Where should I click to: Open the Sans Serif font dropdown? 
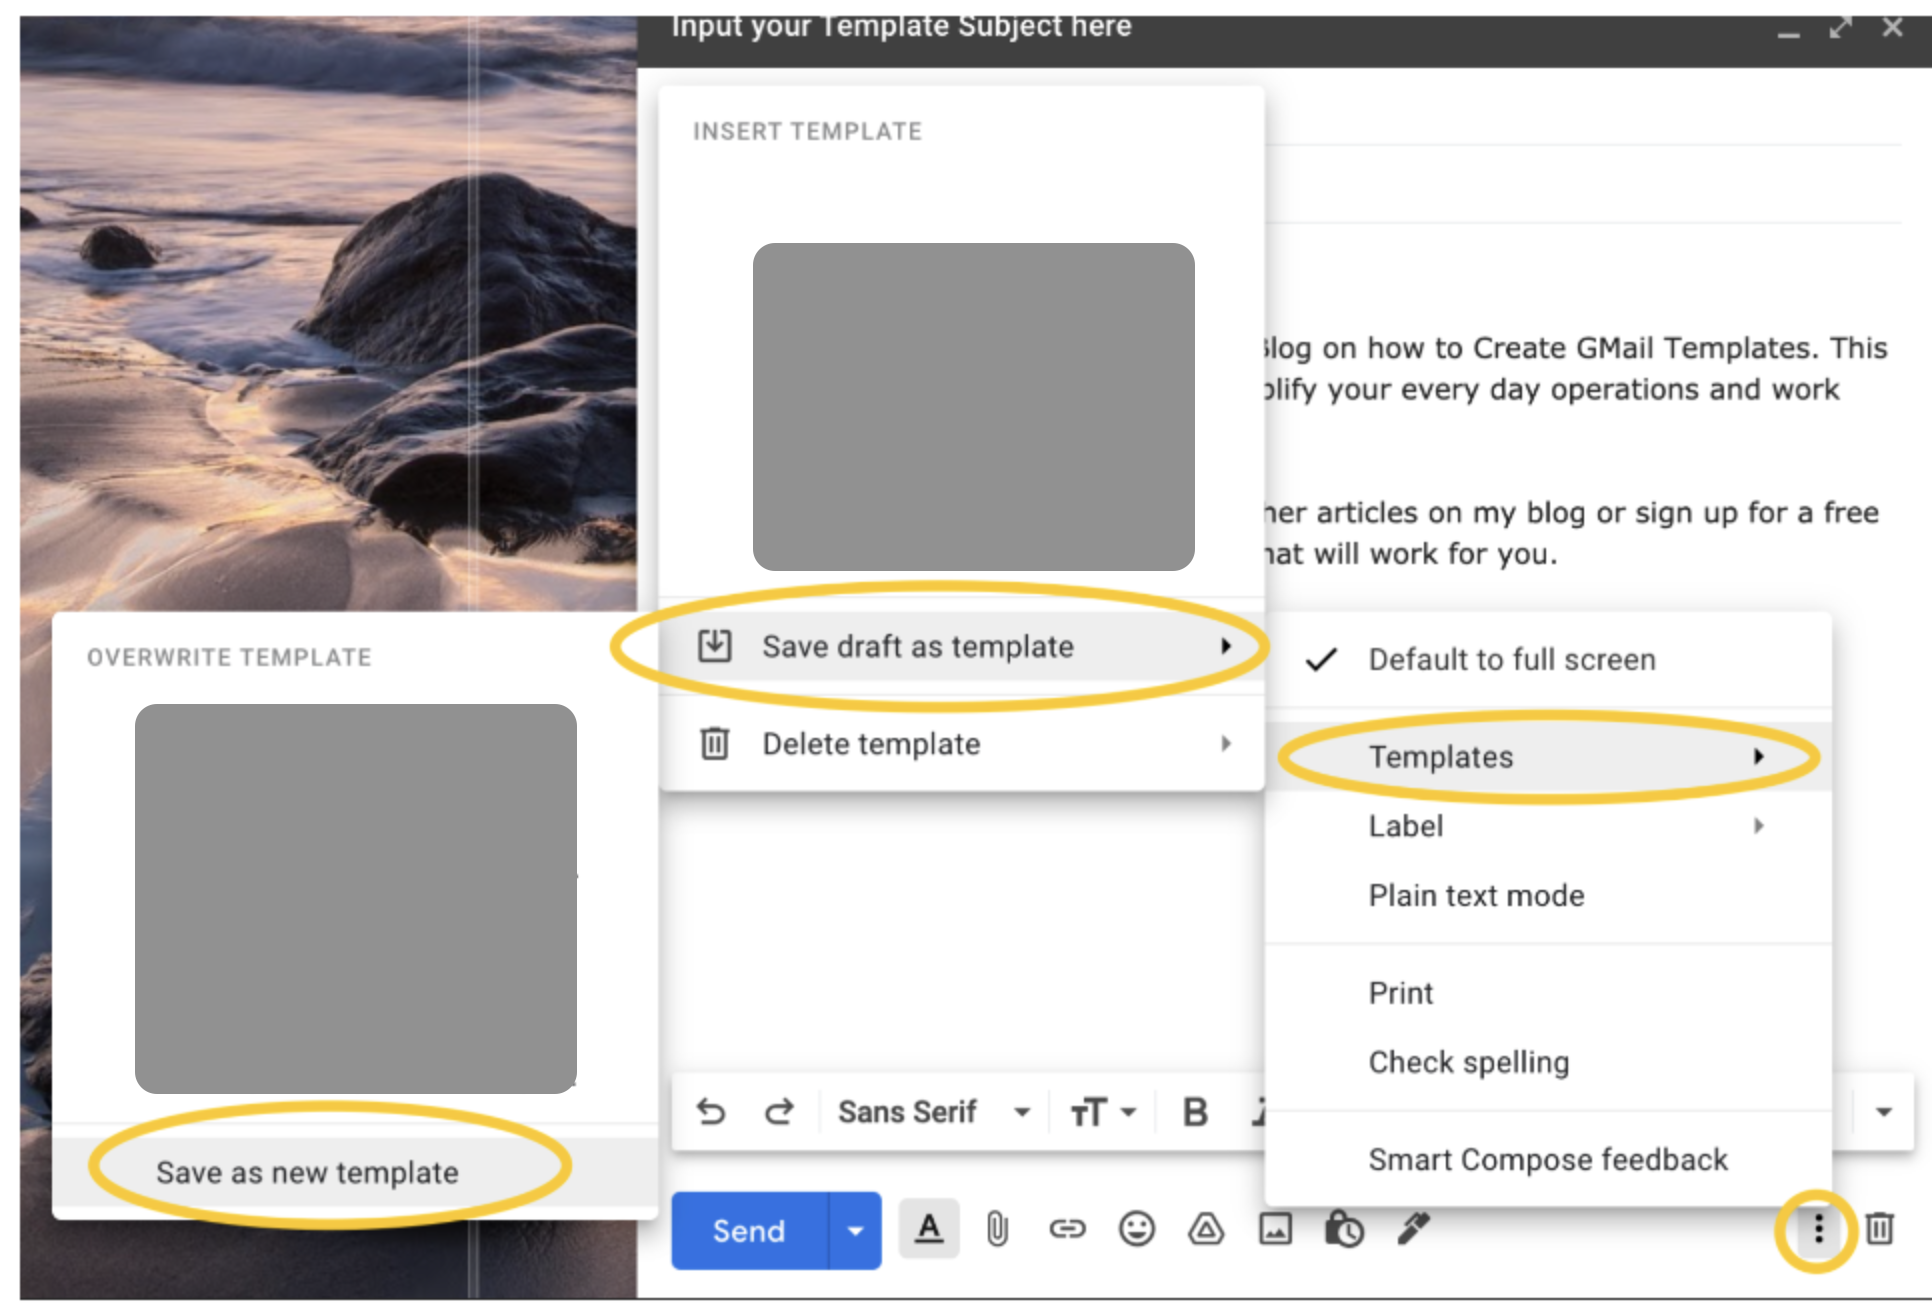click(x=1022, y=1111)
